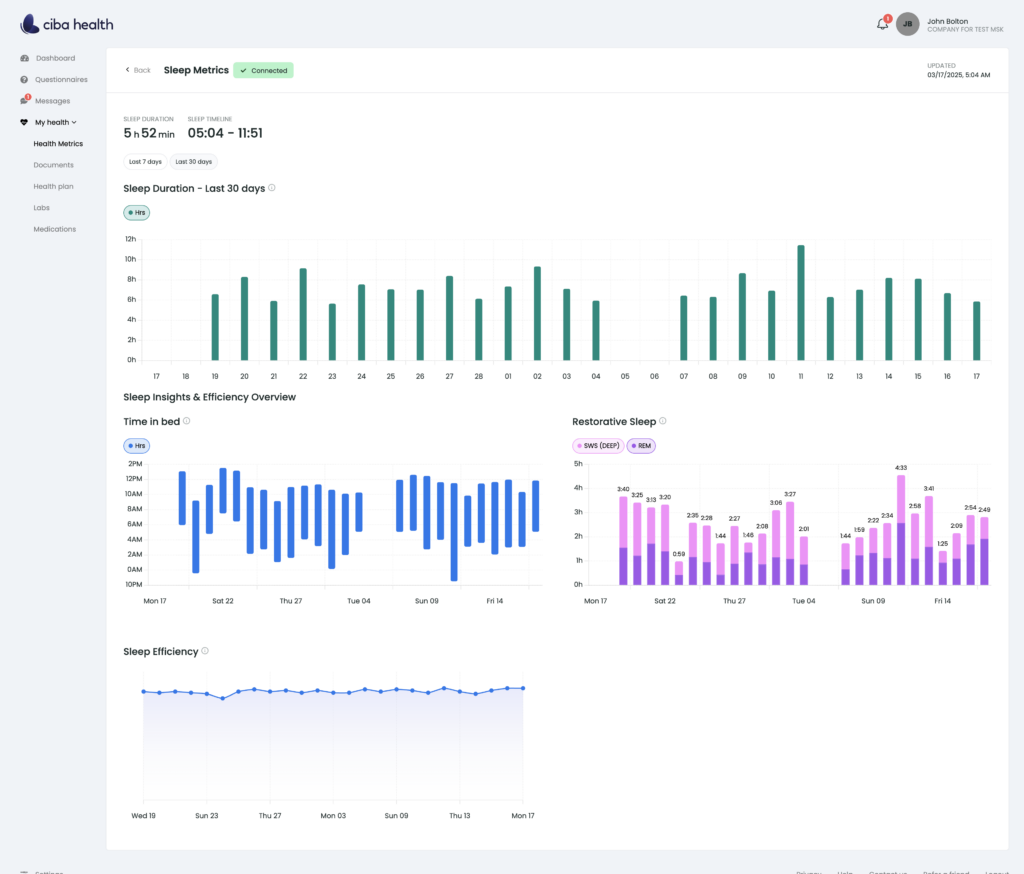Click restorative sleep bar labeled 3:27
Viewport: 1024px width, 874px height.
[790, 543]
